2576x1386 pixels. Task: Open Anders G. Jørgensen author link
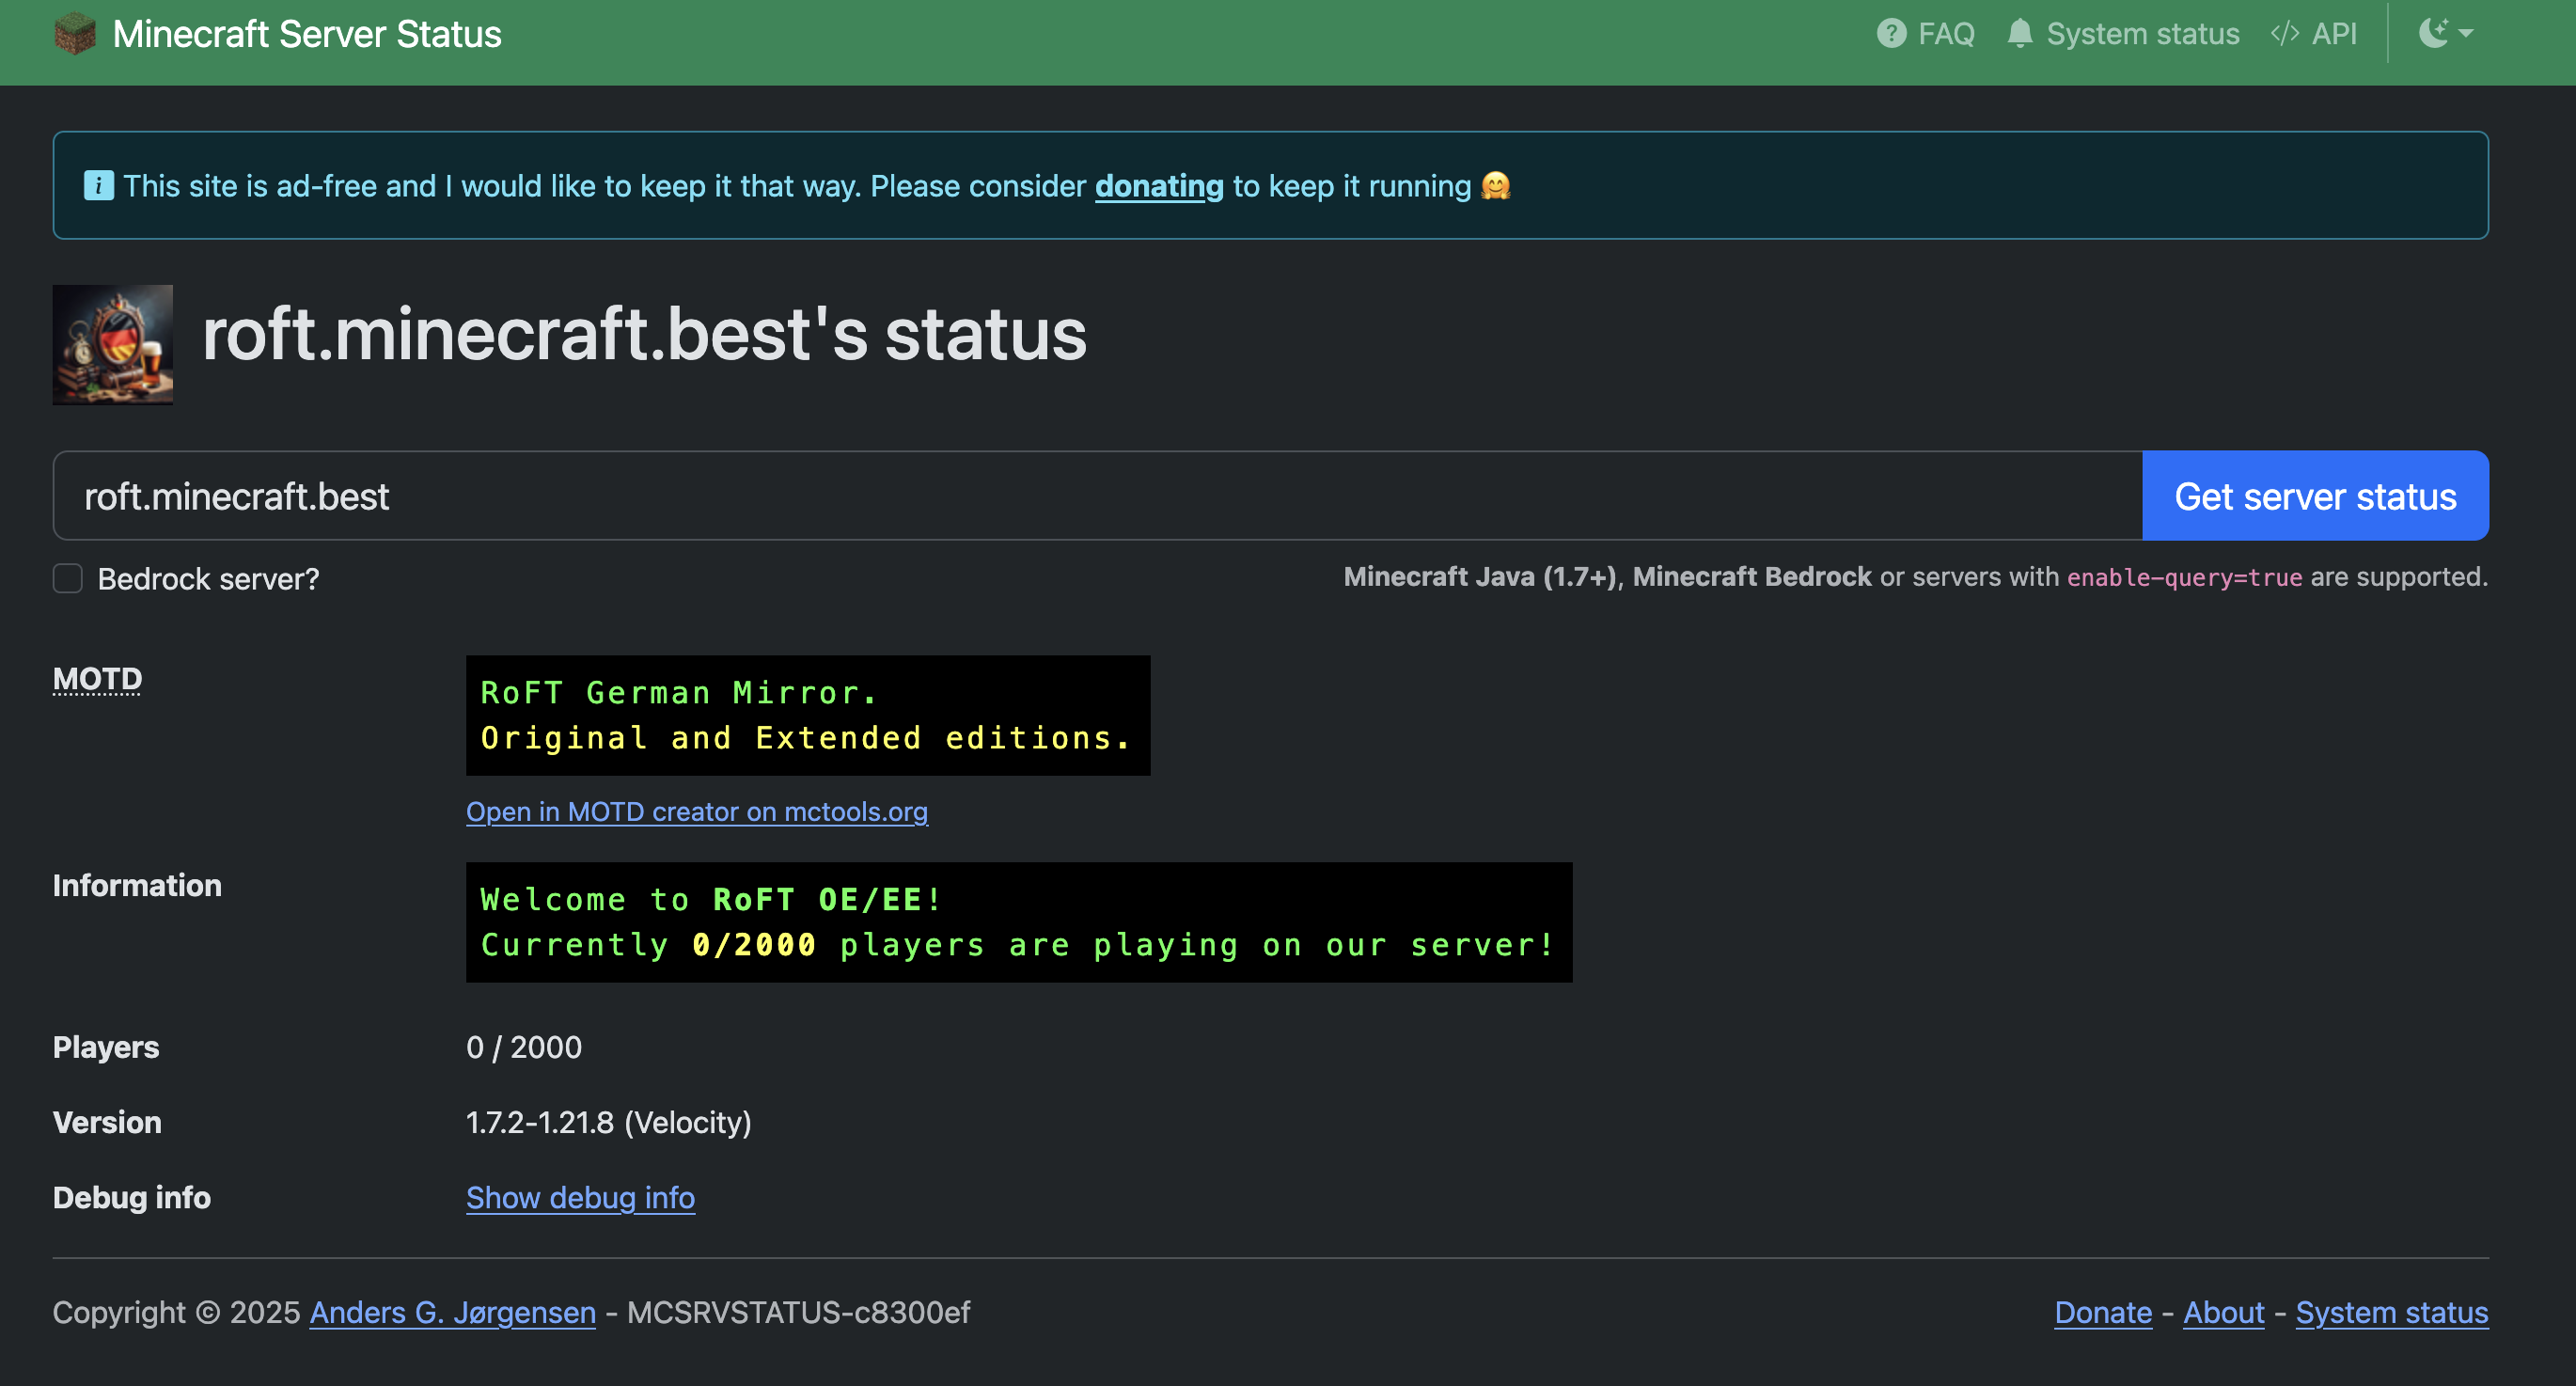(x=453, y=1312)
